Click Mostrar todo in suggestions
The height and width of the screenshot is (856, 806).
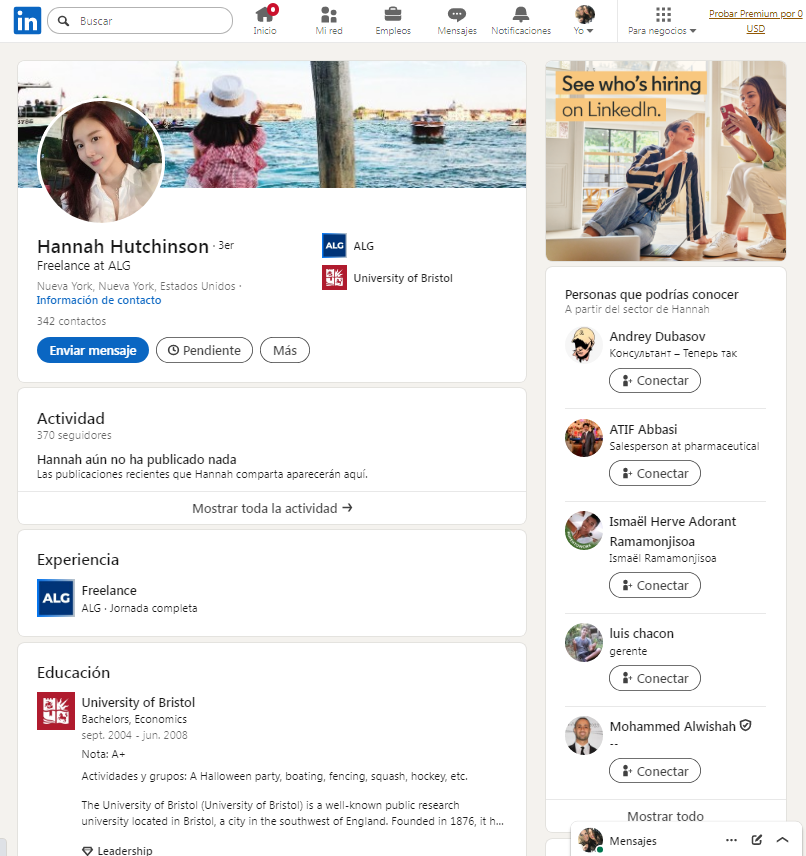tap(666, 816)
